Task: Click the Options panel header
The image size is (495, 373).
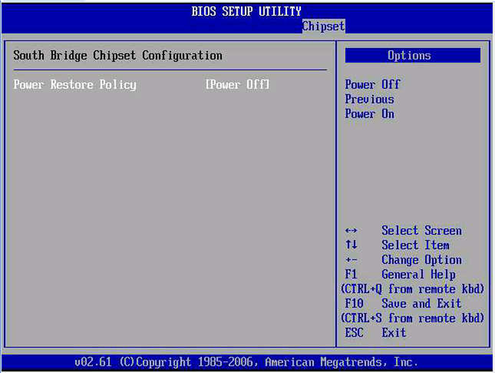Action: click(x=413, y=55)
